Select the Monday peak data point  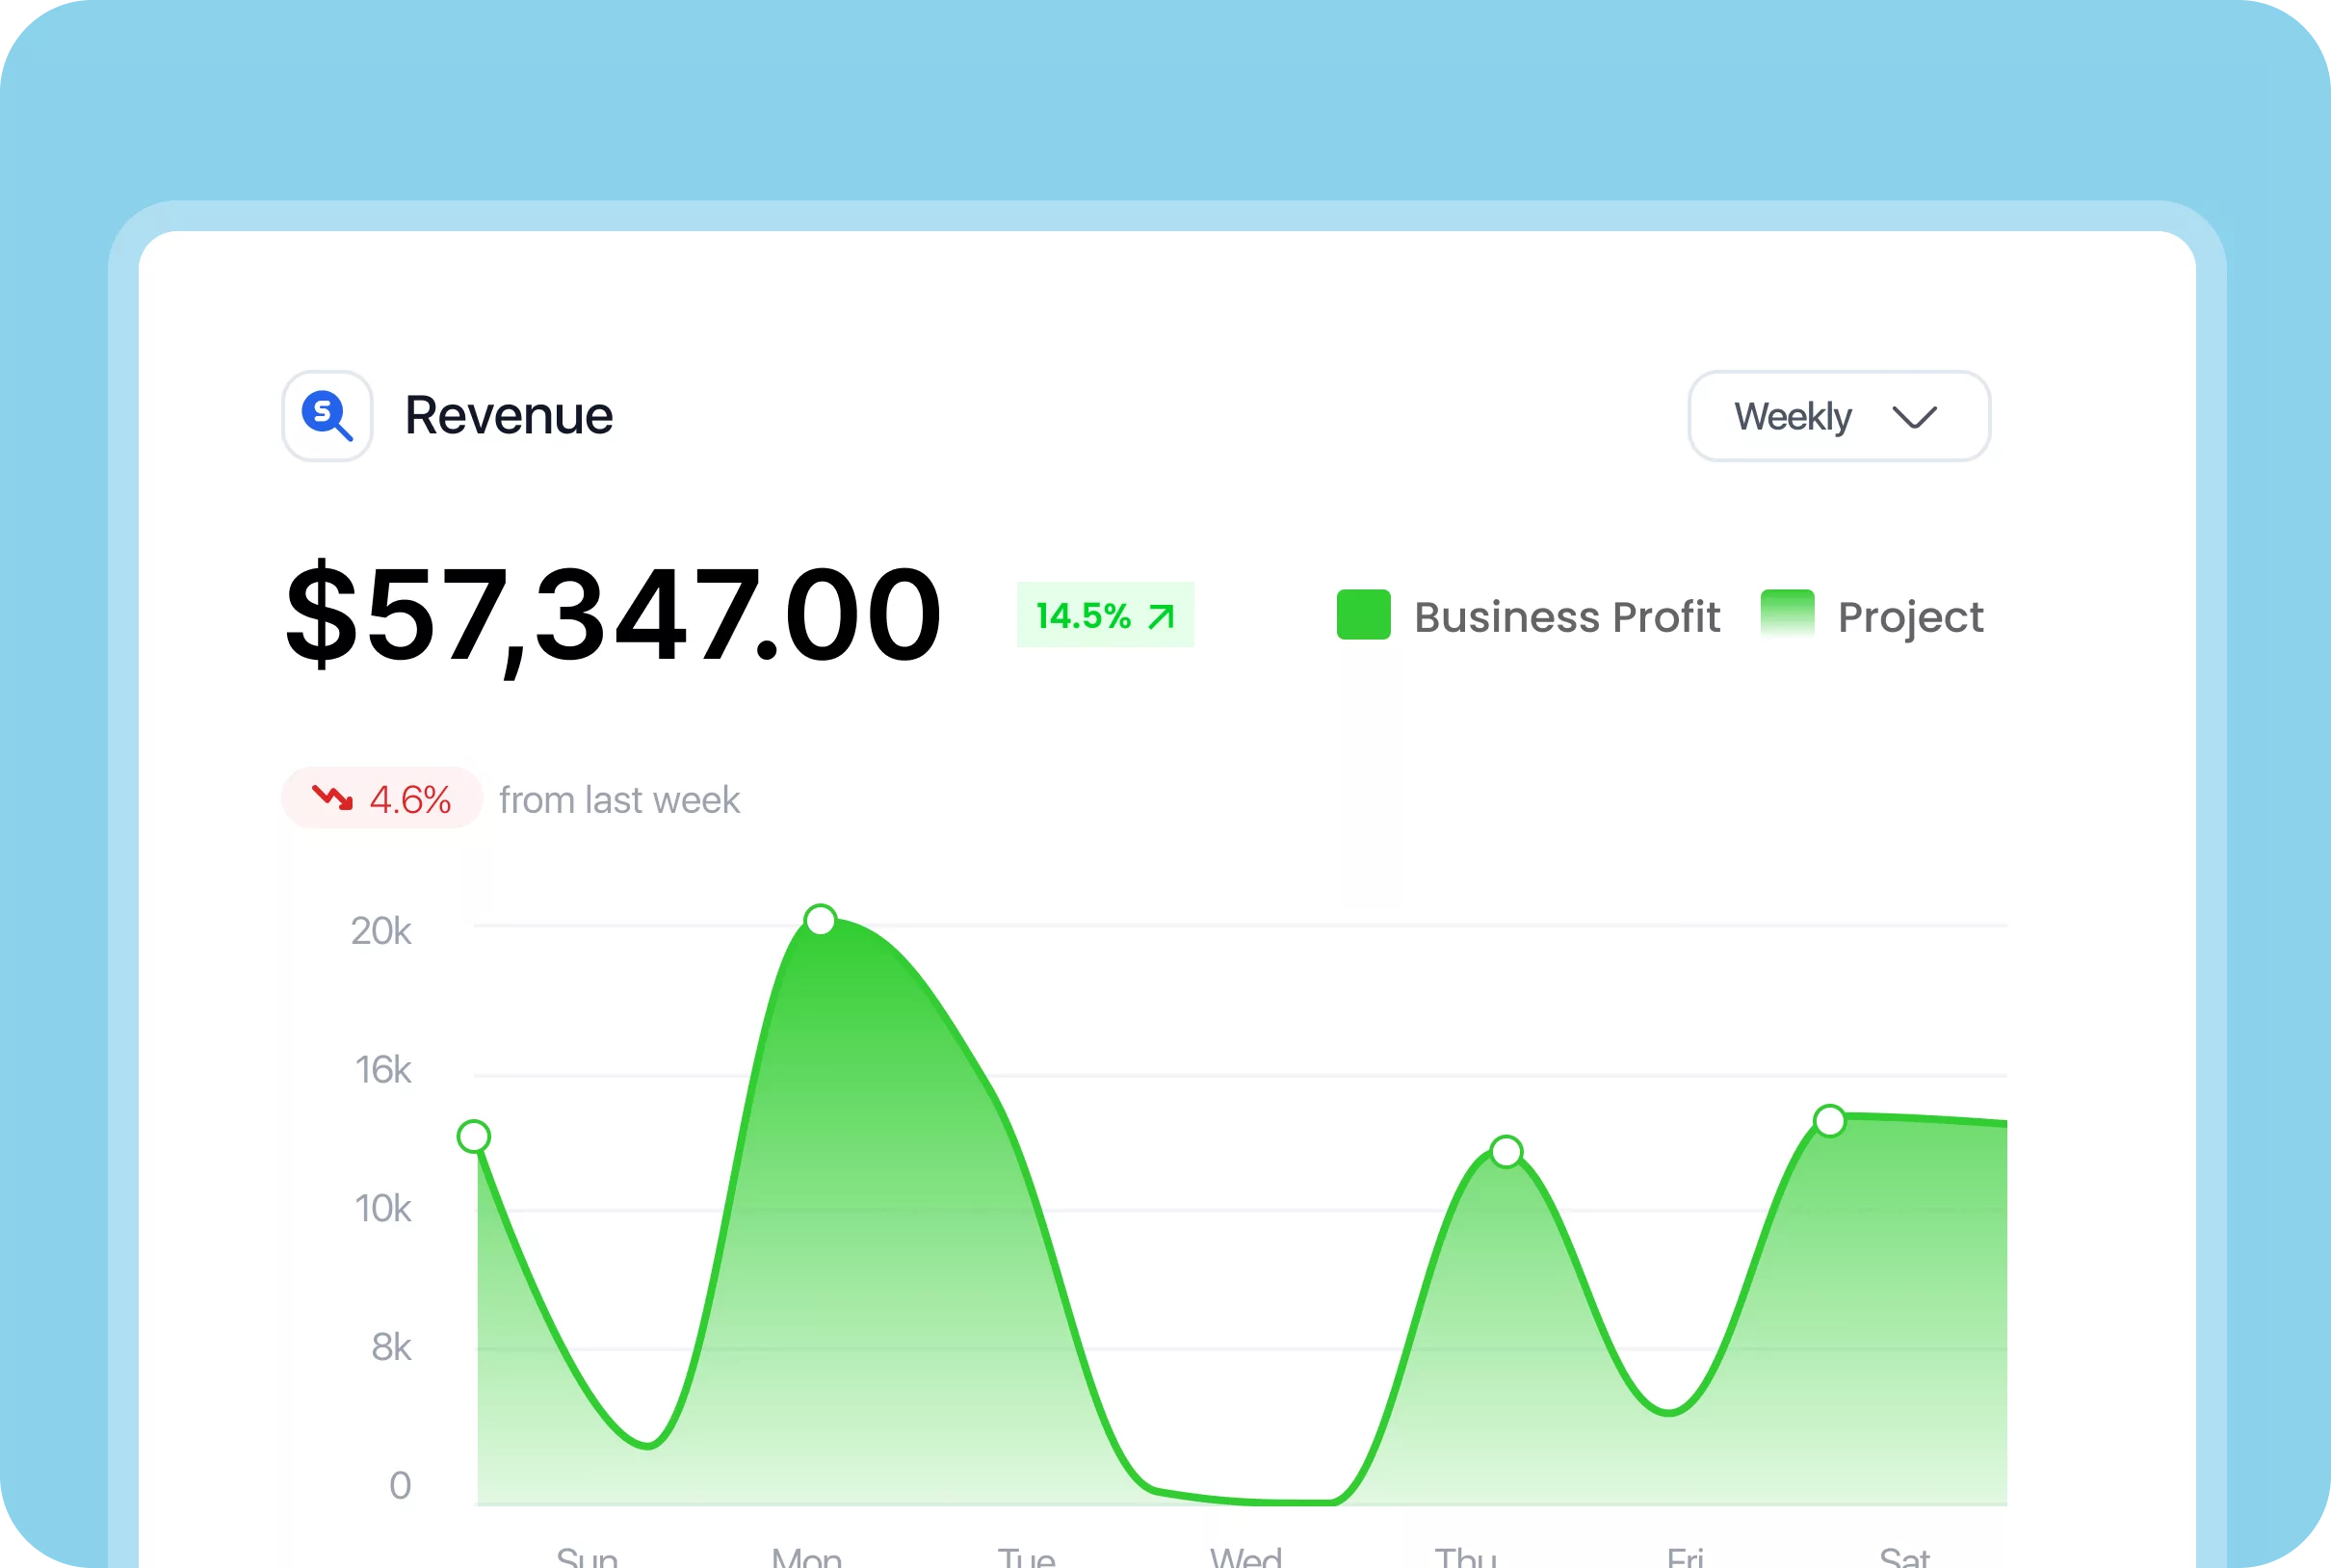(x=820, y=920)
